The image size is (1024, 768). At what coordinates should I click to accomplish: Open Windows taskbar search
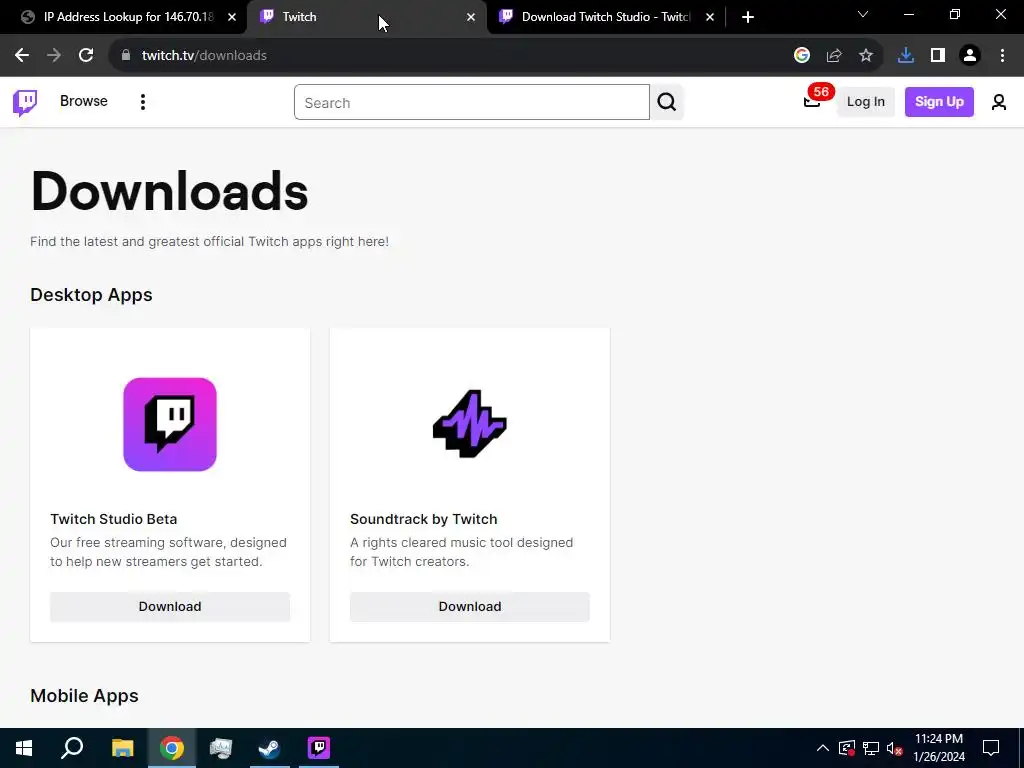pos(72,748)
